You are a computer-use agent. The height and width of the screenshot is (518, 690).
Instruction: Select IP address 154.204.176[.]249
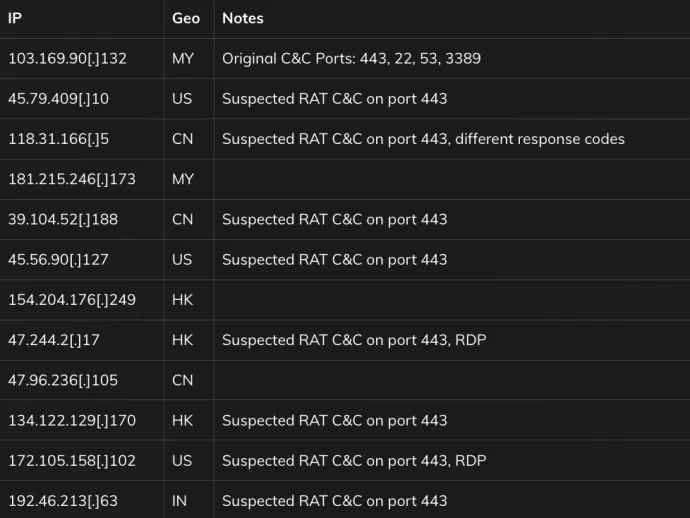click(72, 300)
